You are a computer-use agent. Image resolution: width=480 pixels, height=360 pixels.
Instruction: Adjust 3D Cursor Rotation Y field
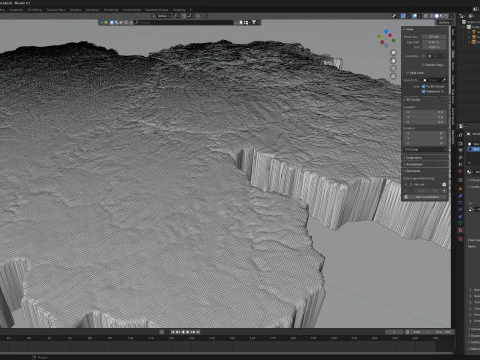(424, 138)
